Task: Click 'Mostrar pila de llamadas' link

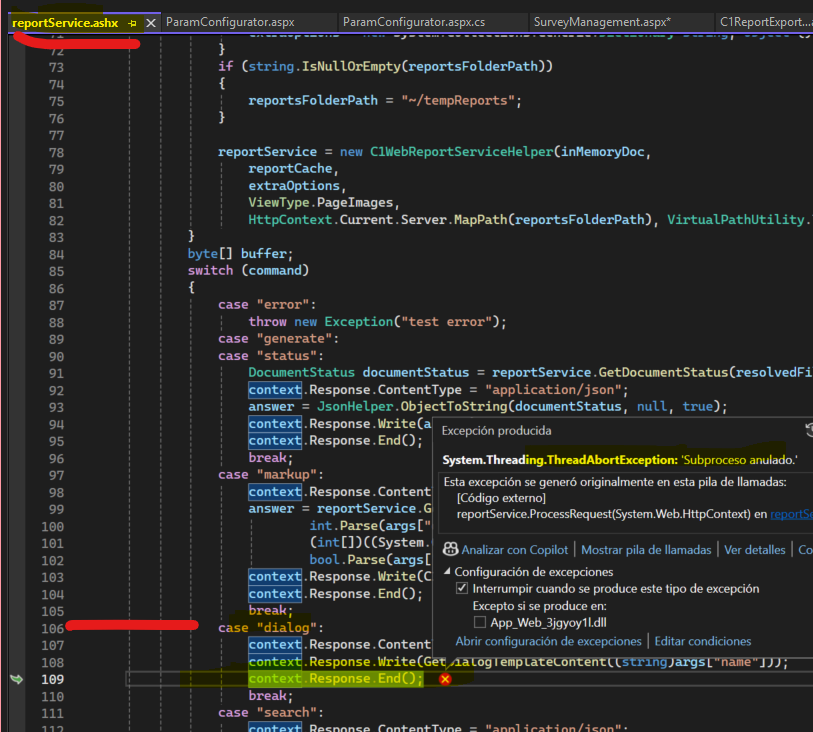Action: (x=646, y=549)
